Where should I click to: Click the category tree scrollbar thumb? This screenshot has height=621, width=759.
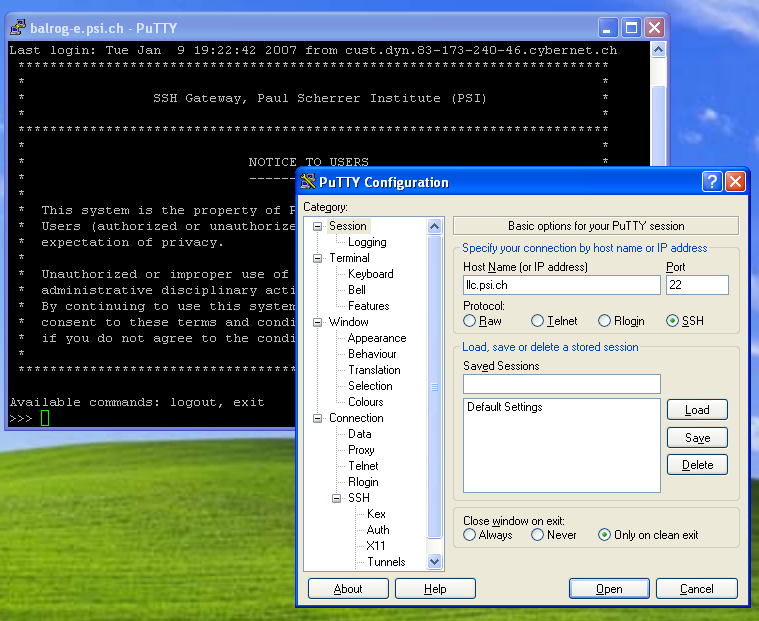click(x=435, y=386)
